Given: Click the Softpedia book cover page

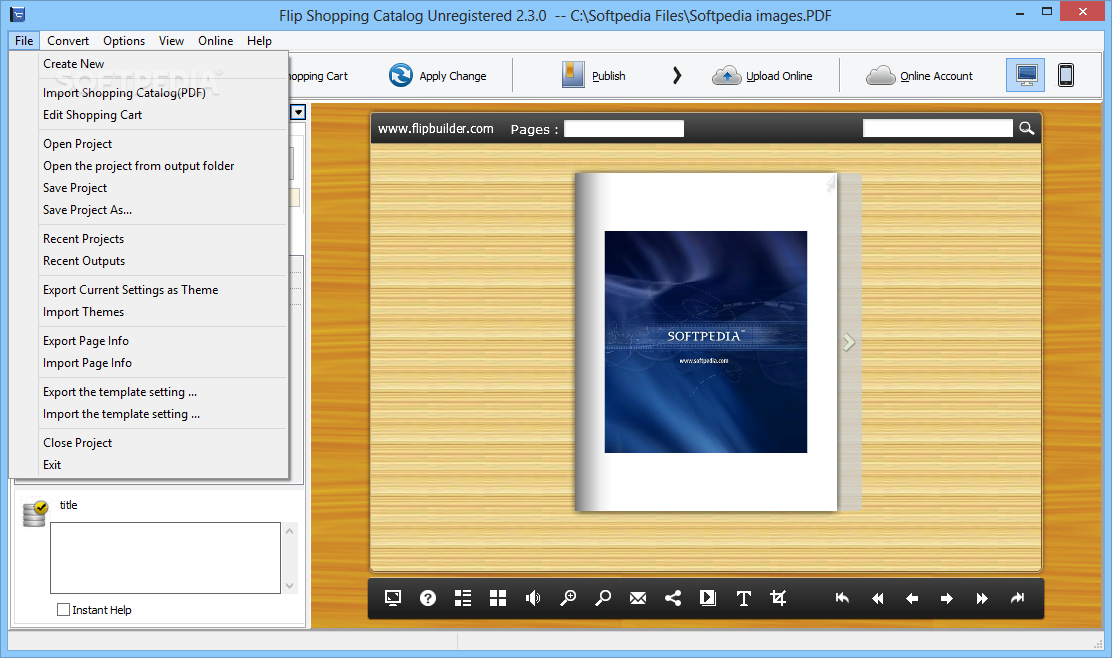Looking at the screenshot, I should click(x=706, y=342).
